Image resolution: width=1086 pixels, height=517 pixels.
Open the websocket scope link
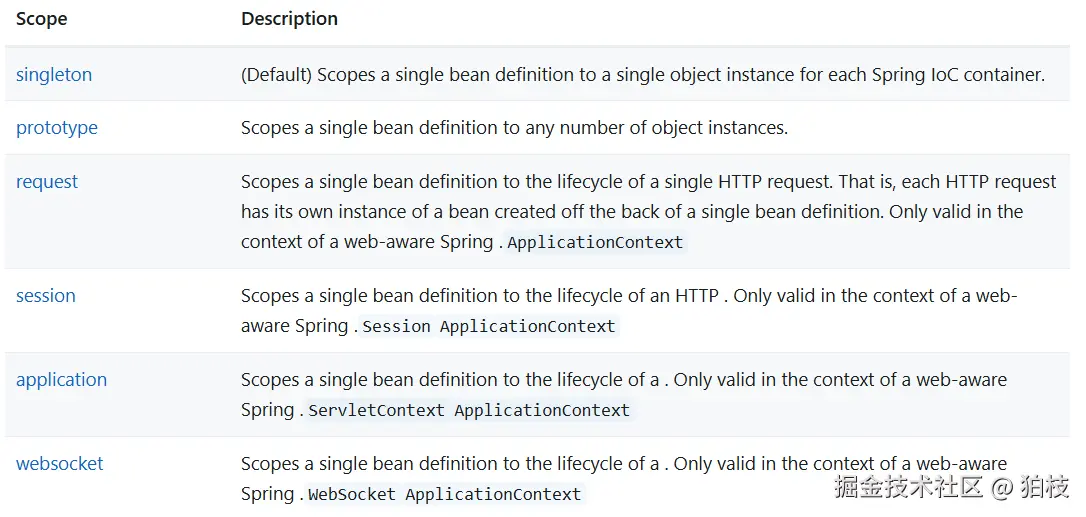60,464
